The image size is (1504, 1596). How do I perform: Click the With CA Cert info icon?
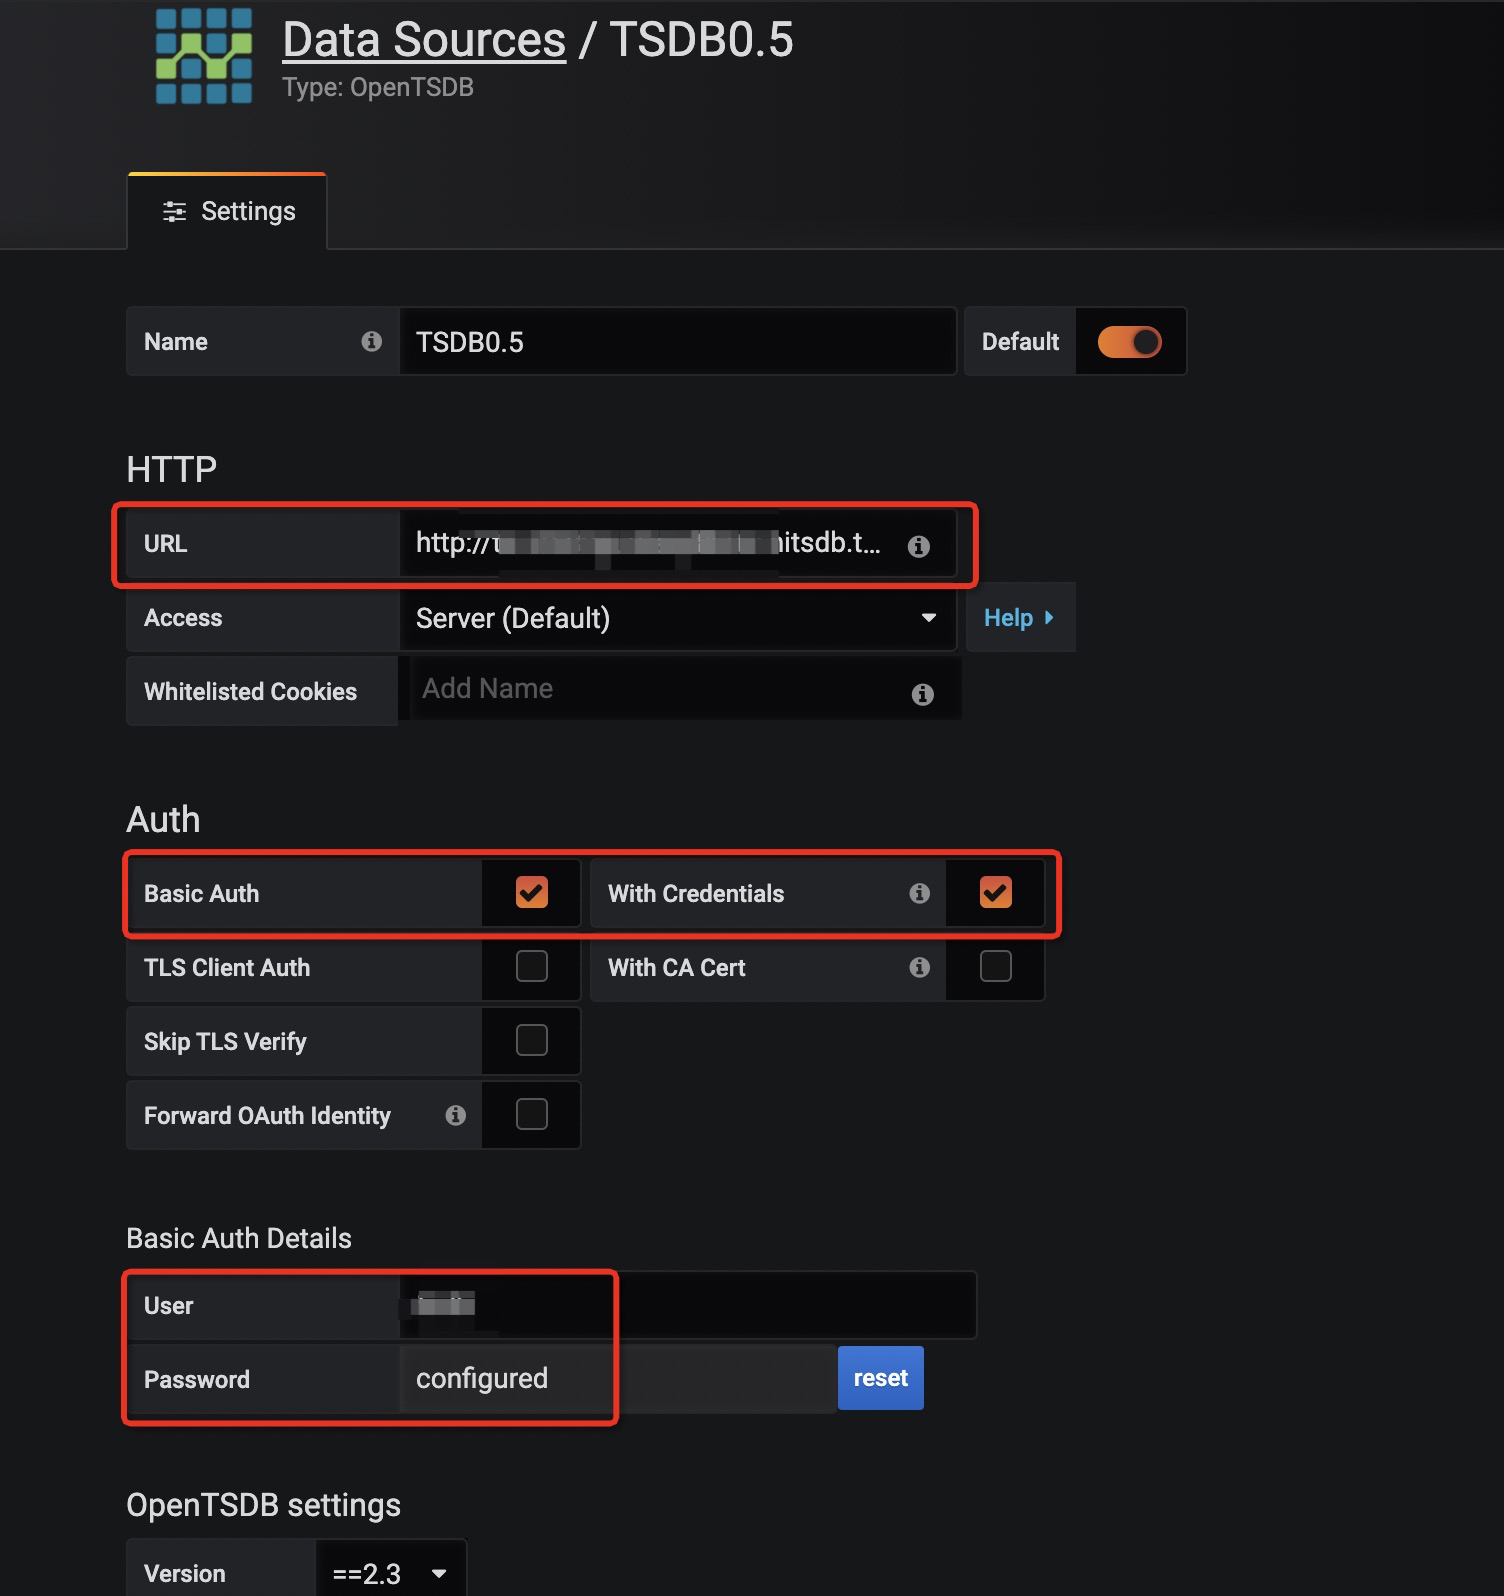(920, 967)
